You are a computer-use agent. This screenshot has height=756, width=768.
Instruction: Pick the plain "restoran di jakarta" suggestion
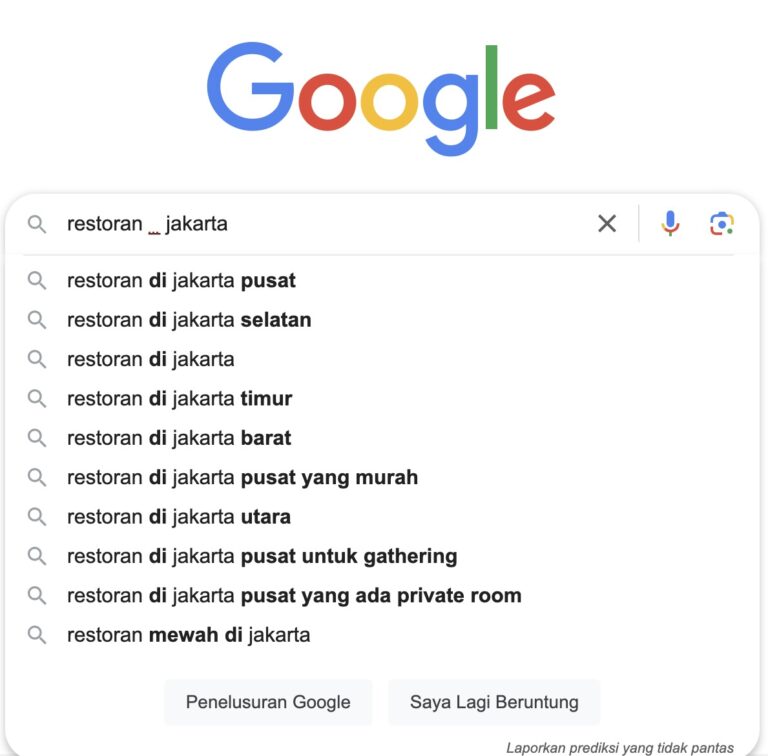pyautogui.click(x=150, y=359)
